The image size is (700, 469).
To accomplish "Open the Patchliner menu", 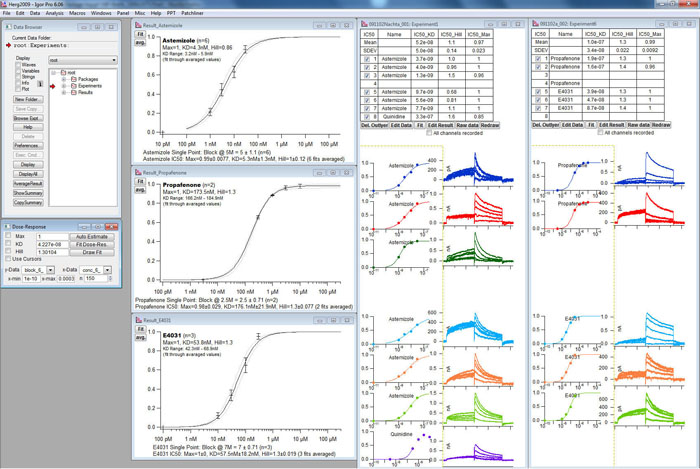I will (192, 13).
